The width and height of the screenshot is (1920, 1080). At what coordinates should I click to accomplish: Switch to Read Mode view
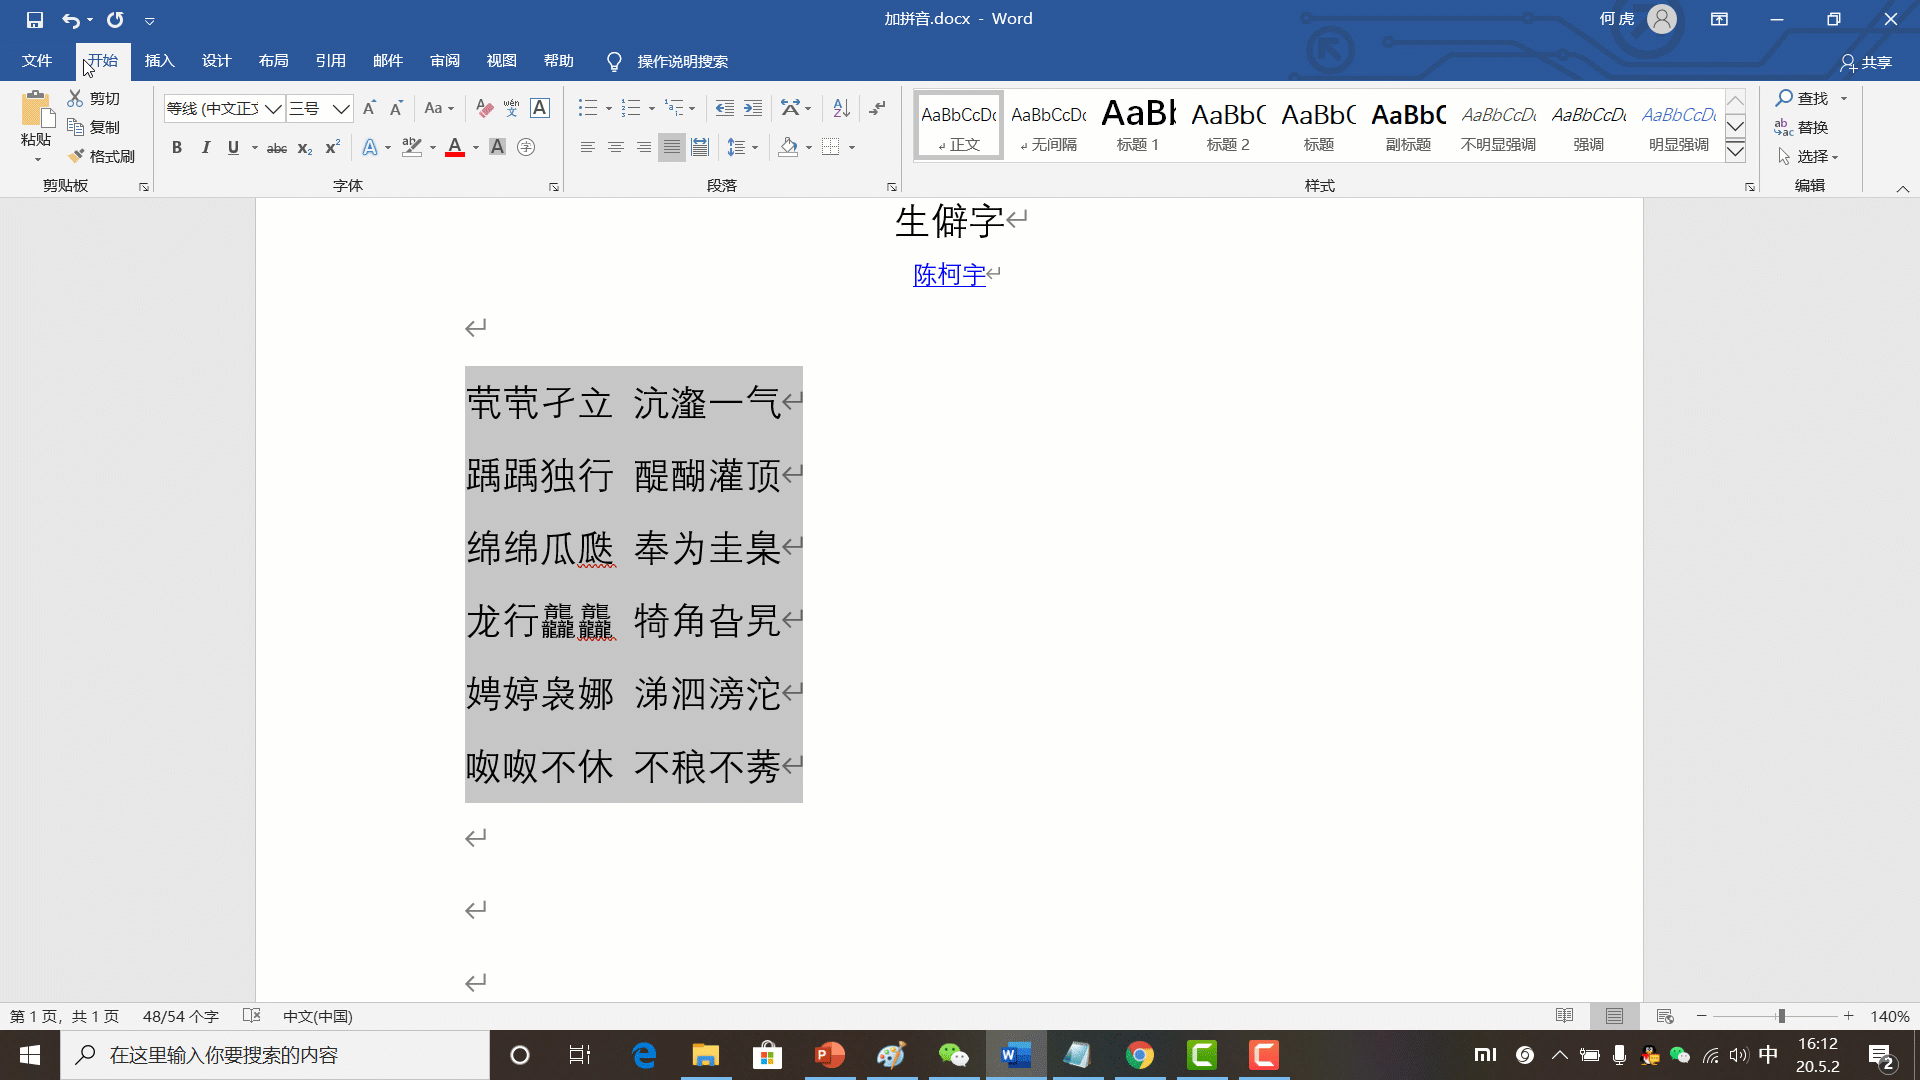click(1565, 1016)
